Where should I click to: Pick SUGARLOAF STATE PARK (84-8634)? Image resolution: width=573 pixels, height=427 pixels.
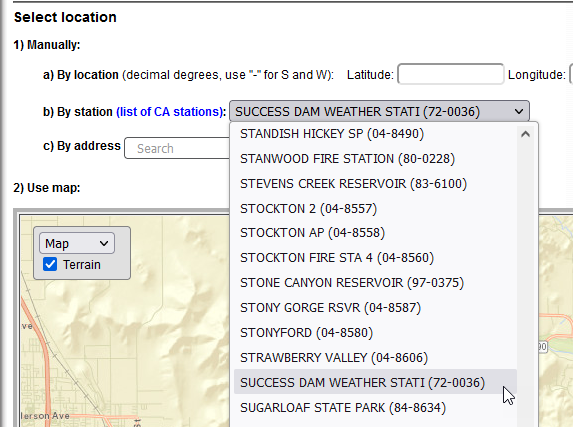[x=375, y=407]
